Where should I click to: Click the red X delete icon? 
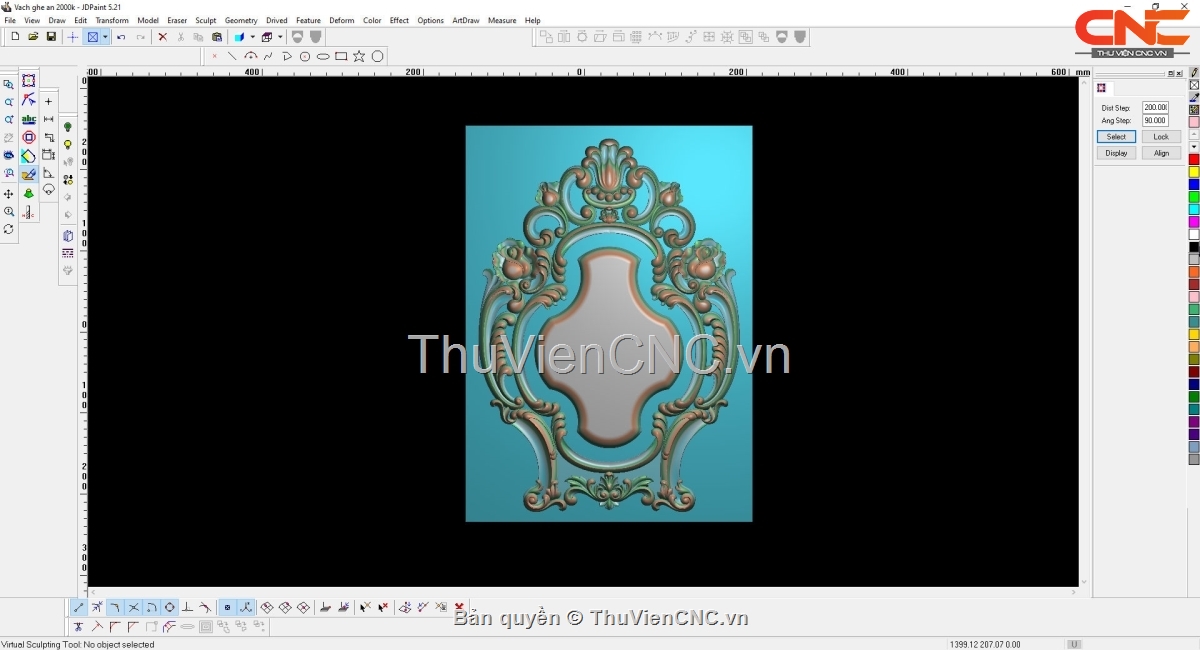(163, 37)
